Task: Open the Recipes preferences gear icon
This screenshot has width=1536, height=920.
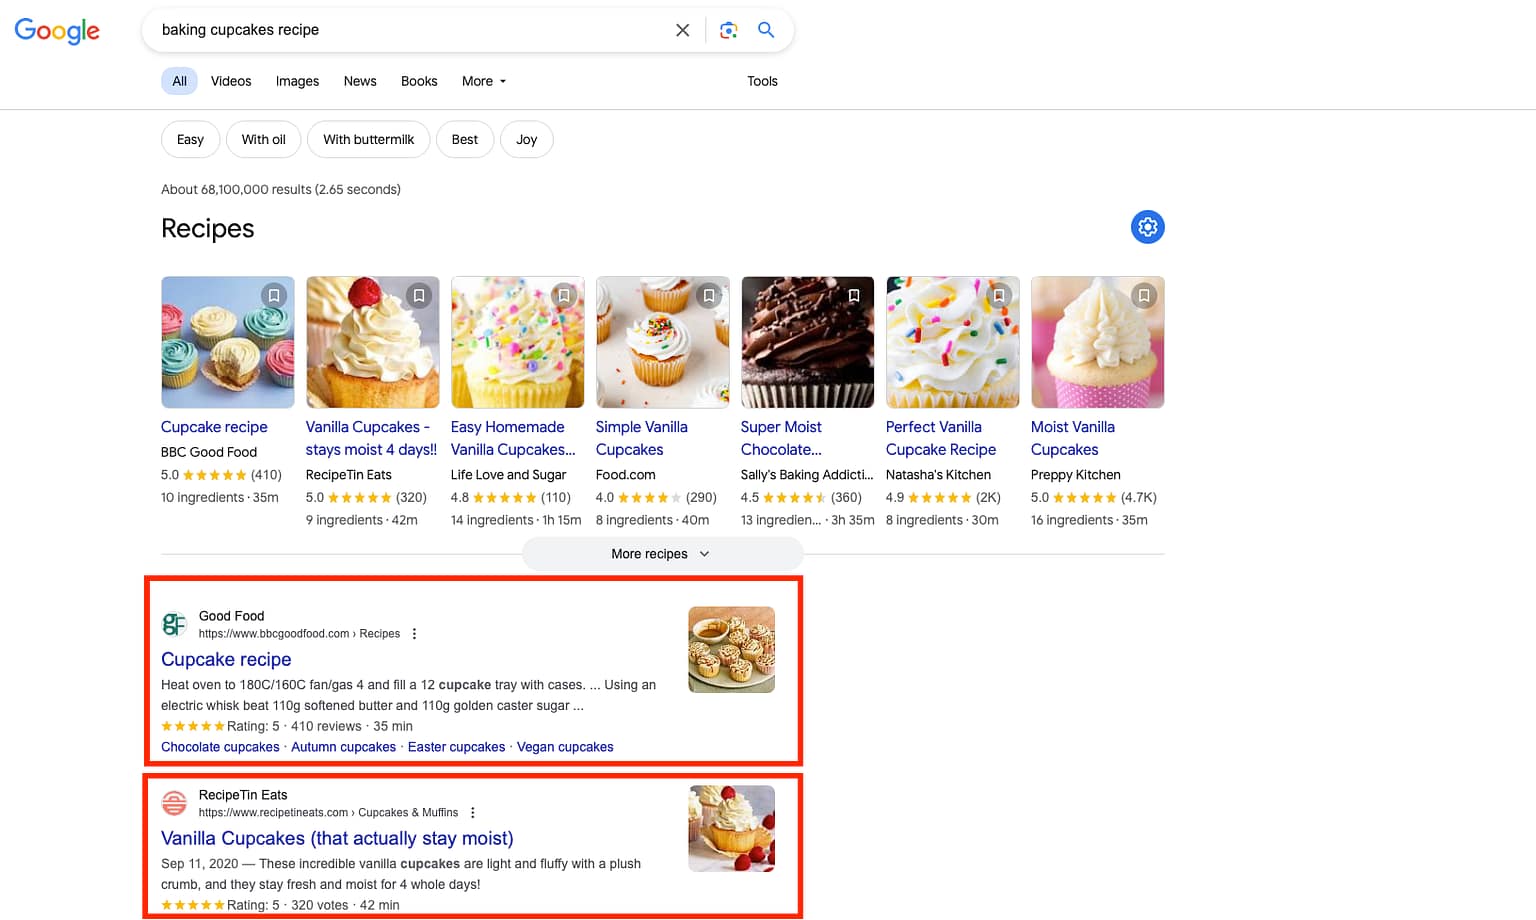Action: pyautogui.click(x=1147, y=227)
